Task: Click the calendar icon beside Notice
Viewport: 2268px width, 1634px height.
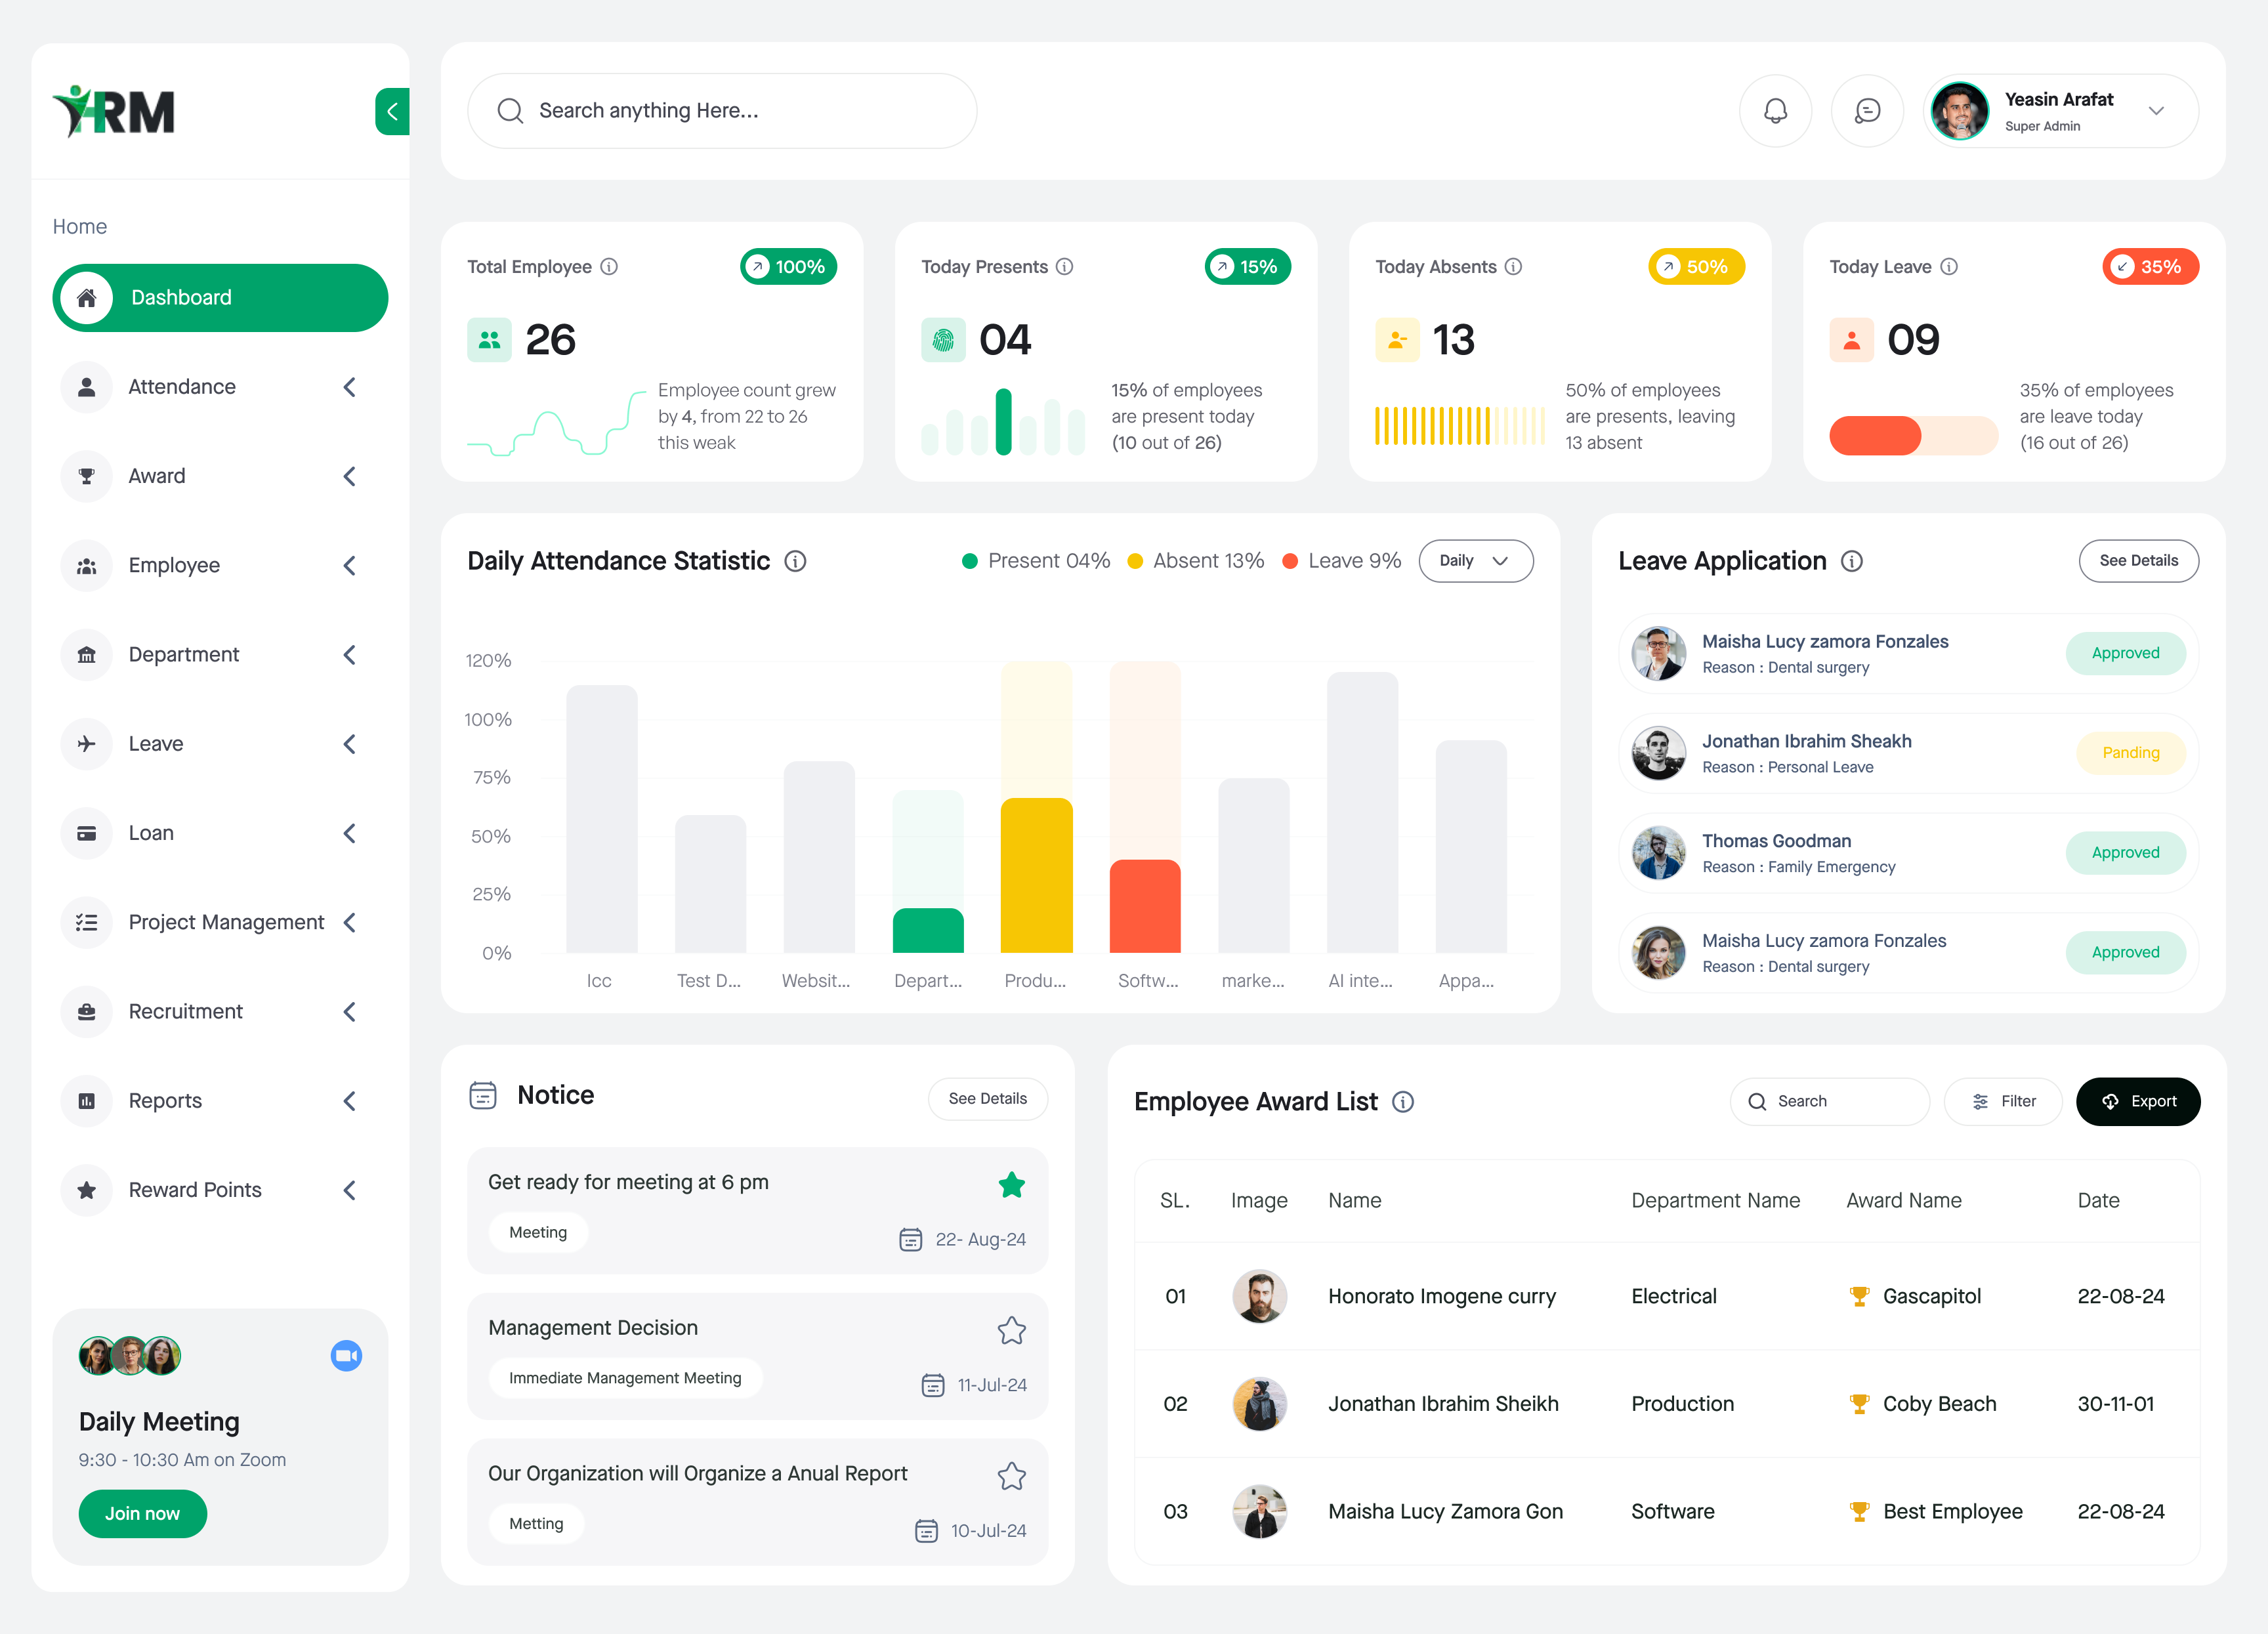Action: (x=483, y=1096)
